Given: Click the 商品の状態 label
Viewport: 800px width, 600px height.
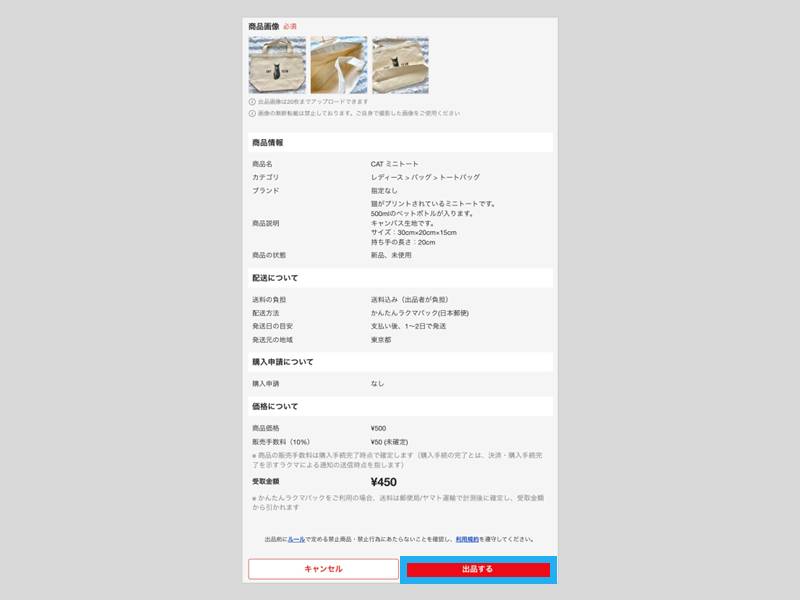Looking at the screenshot, I should coord(269,255).
